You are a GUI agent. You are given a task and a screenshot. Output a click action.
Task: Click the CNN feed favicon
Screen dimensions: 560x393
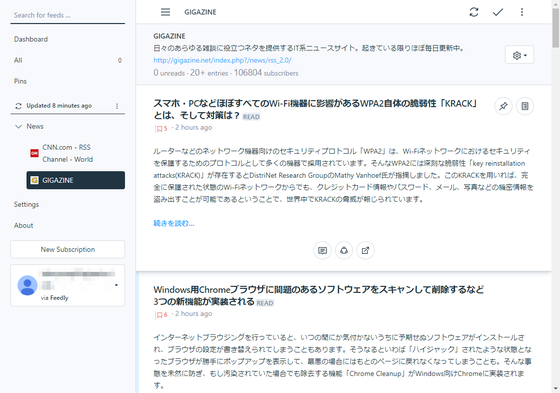click(34, 153)
